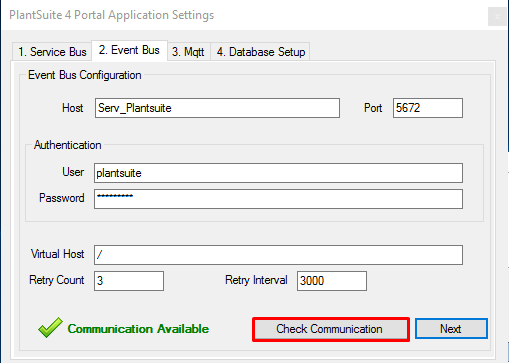Click the Virtual Host field
509x363 pixels.
pyautogui.click(x=278, y=255)
